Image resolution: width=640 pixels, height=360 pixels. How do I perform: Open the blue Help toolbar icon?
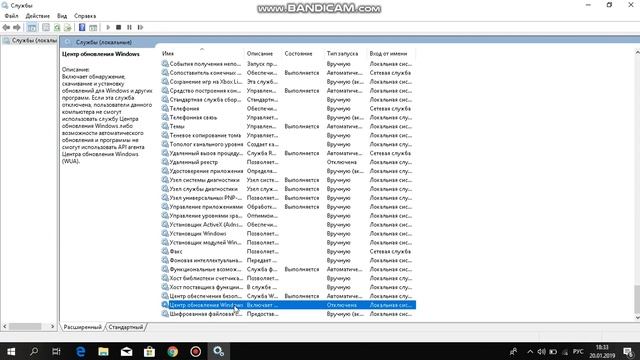[x=82, y=27]
